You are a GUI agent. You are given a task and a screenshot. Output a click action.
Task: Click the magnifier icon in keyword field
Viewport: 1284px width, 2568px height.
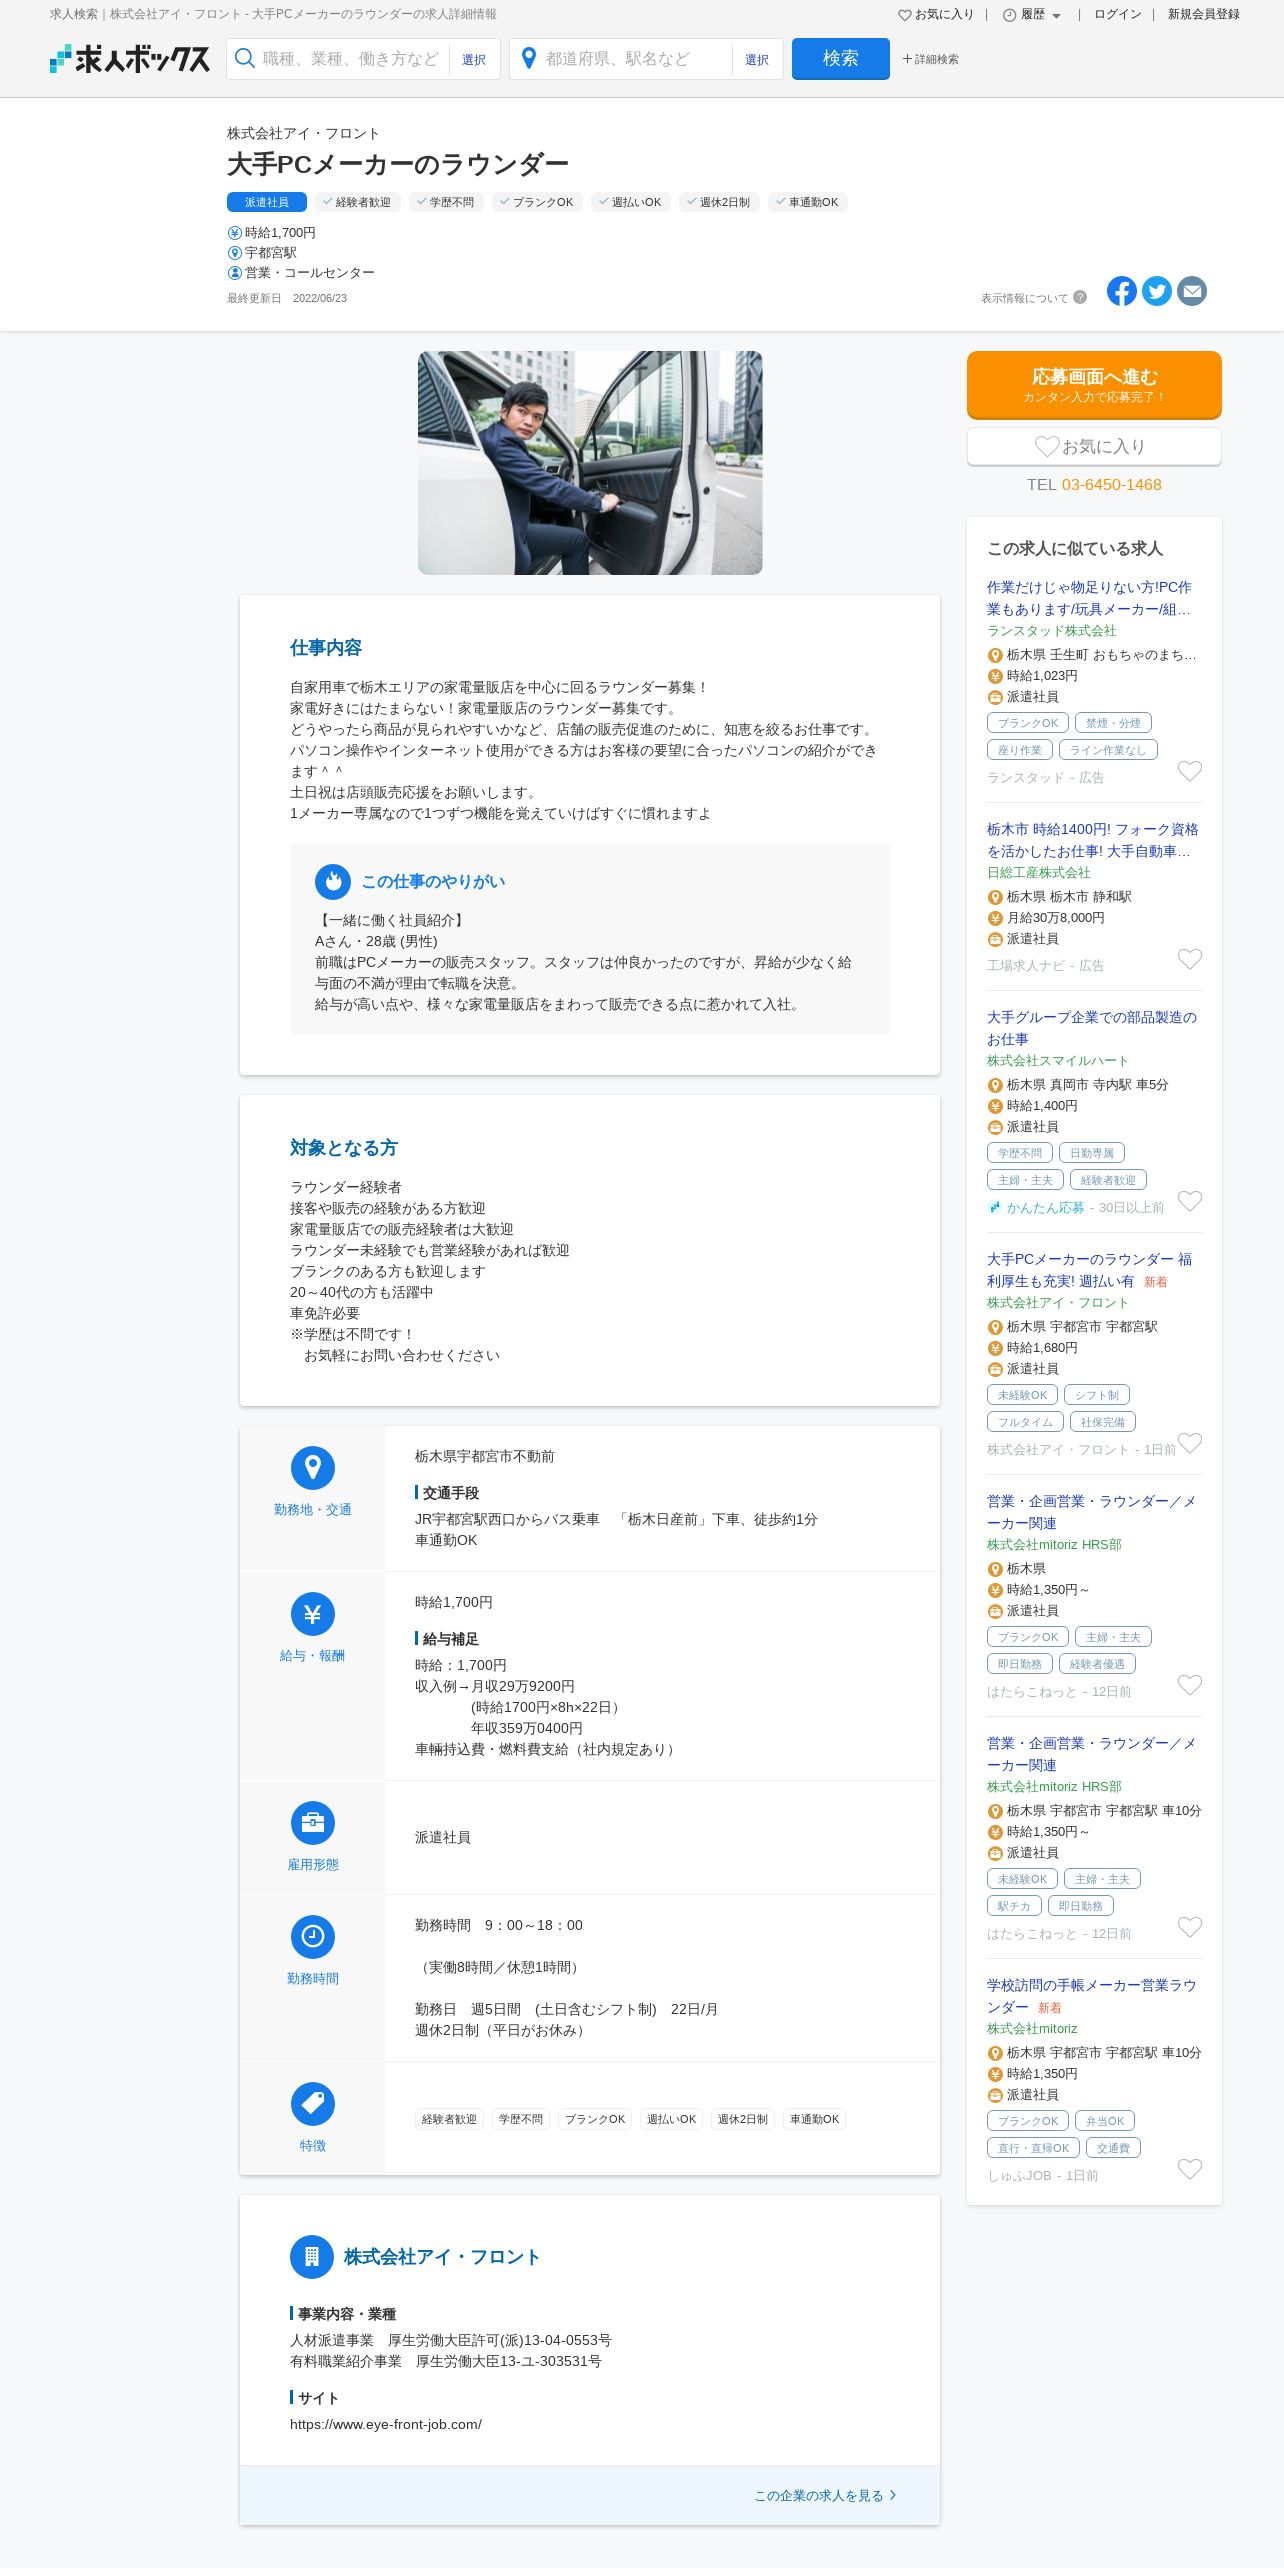point(244,59)
